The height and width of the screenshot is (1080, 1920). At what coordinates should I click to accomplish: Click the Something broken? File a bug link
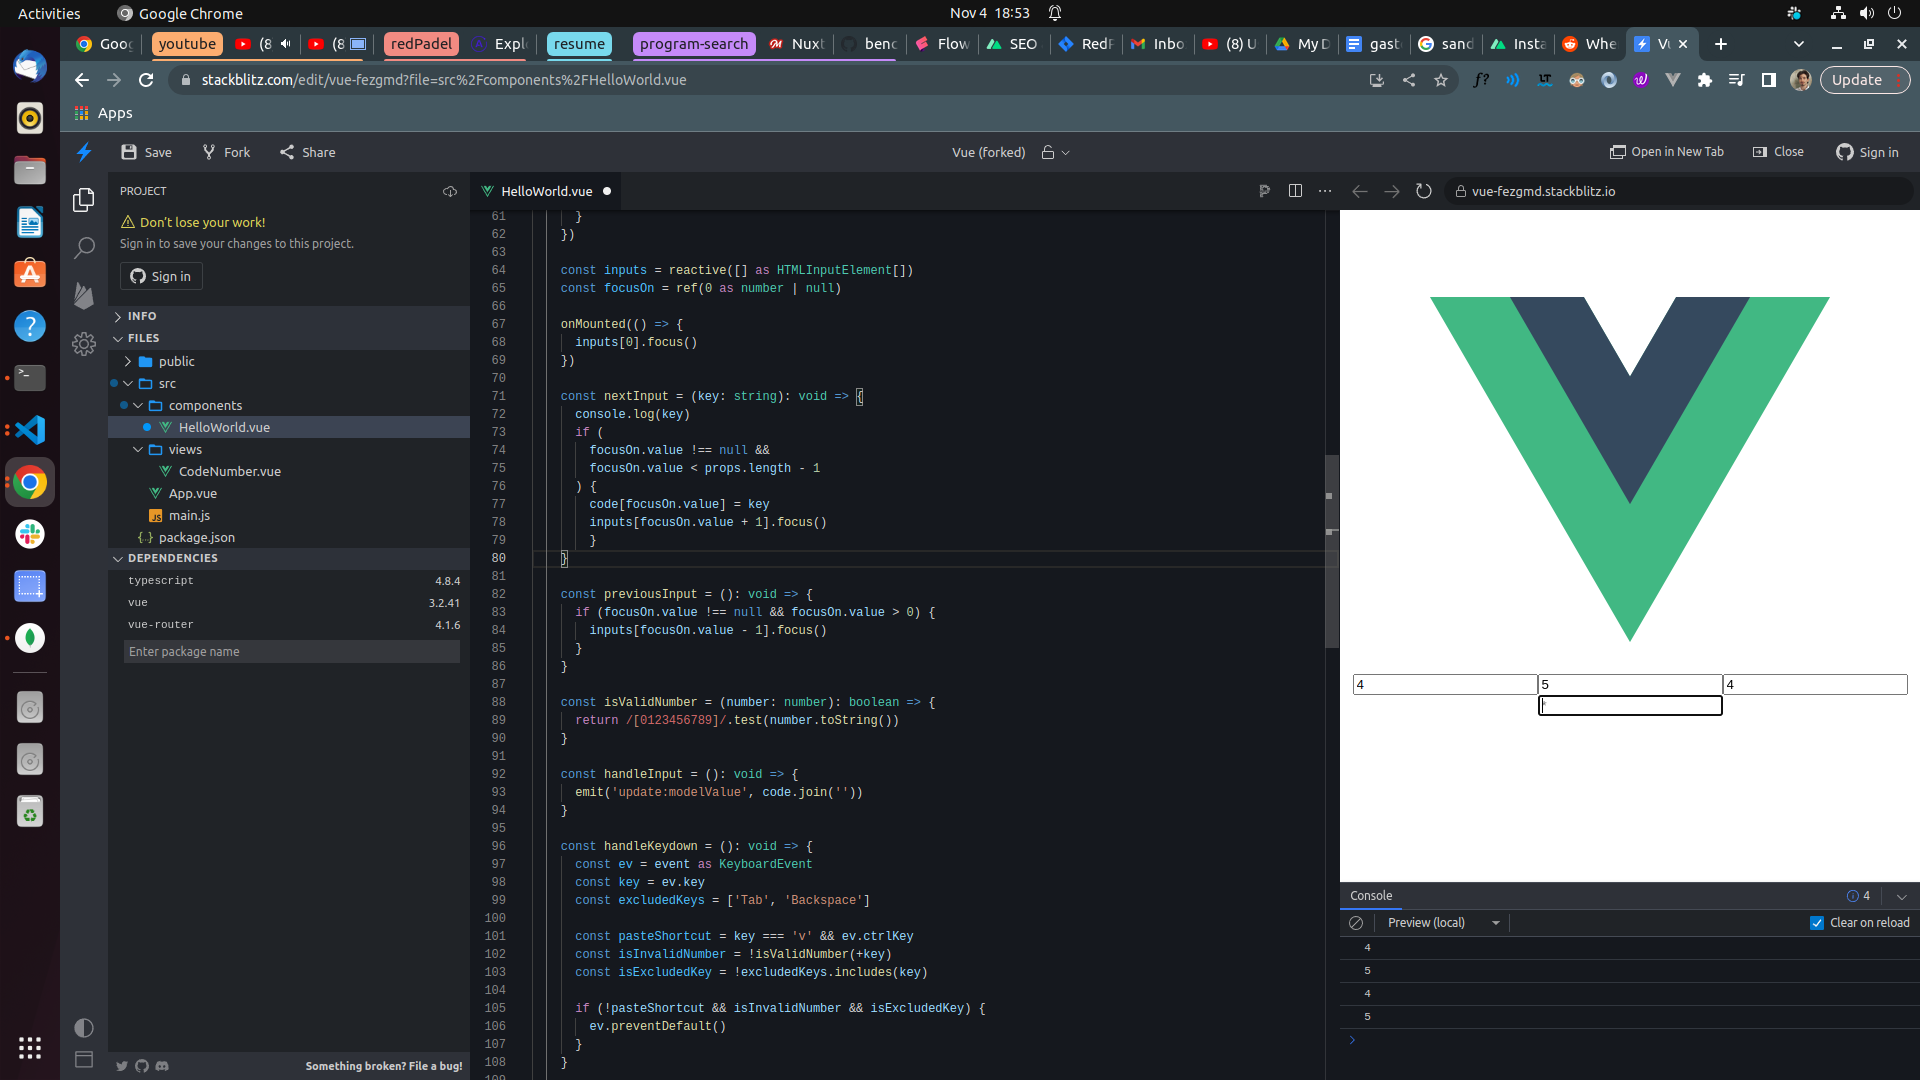click(x=384, y=1066)
